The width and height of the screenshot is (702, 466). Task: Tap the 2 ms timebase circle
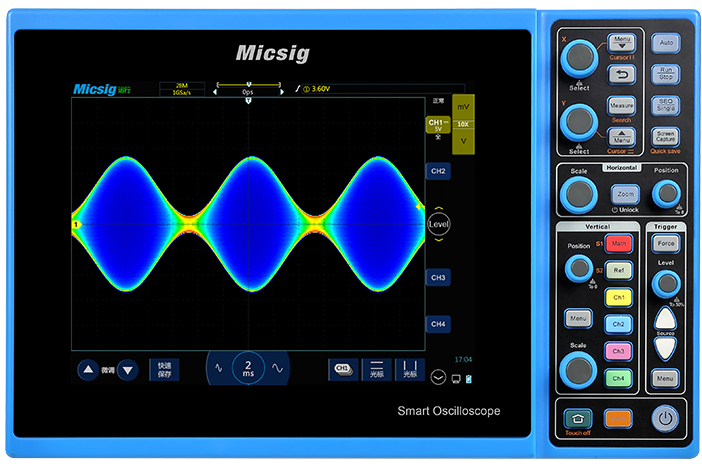point(248,368)
